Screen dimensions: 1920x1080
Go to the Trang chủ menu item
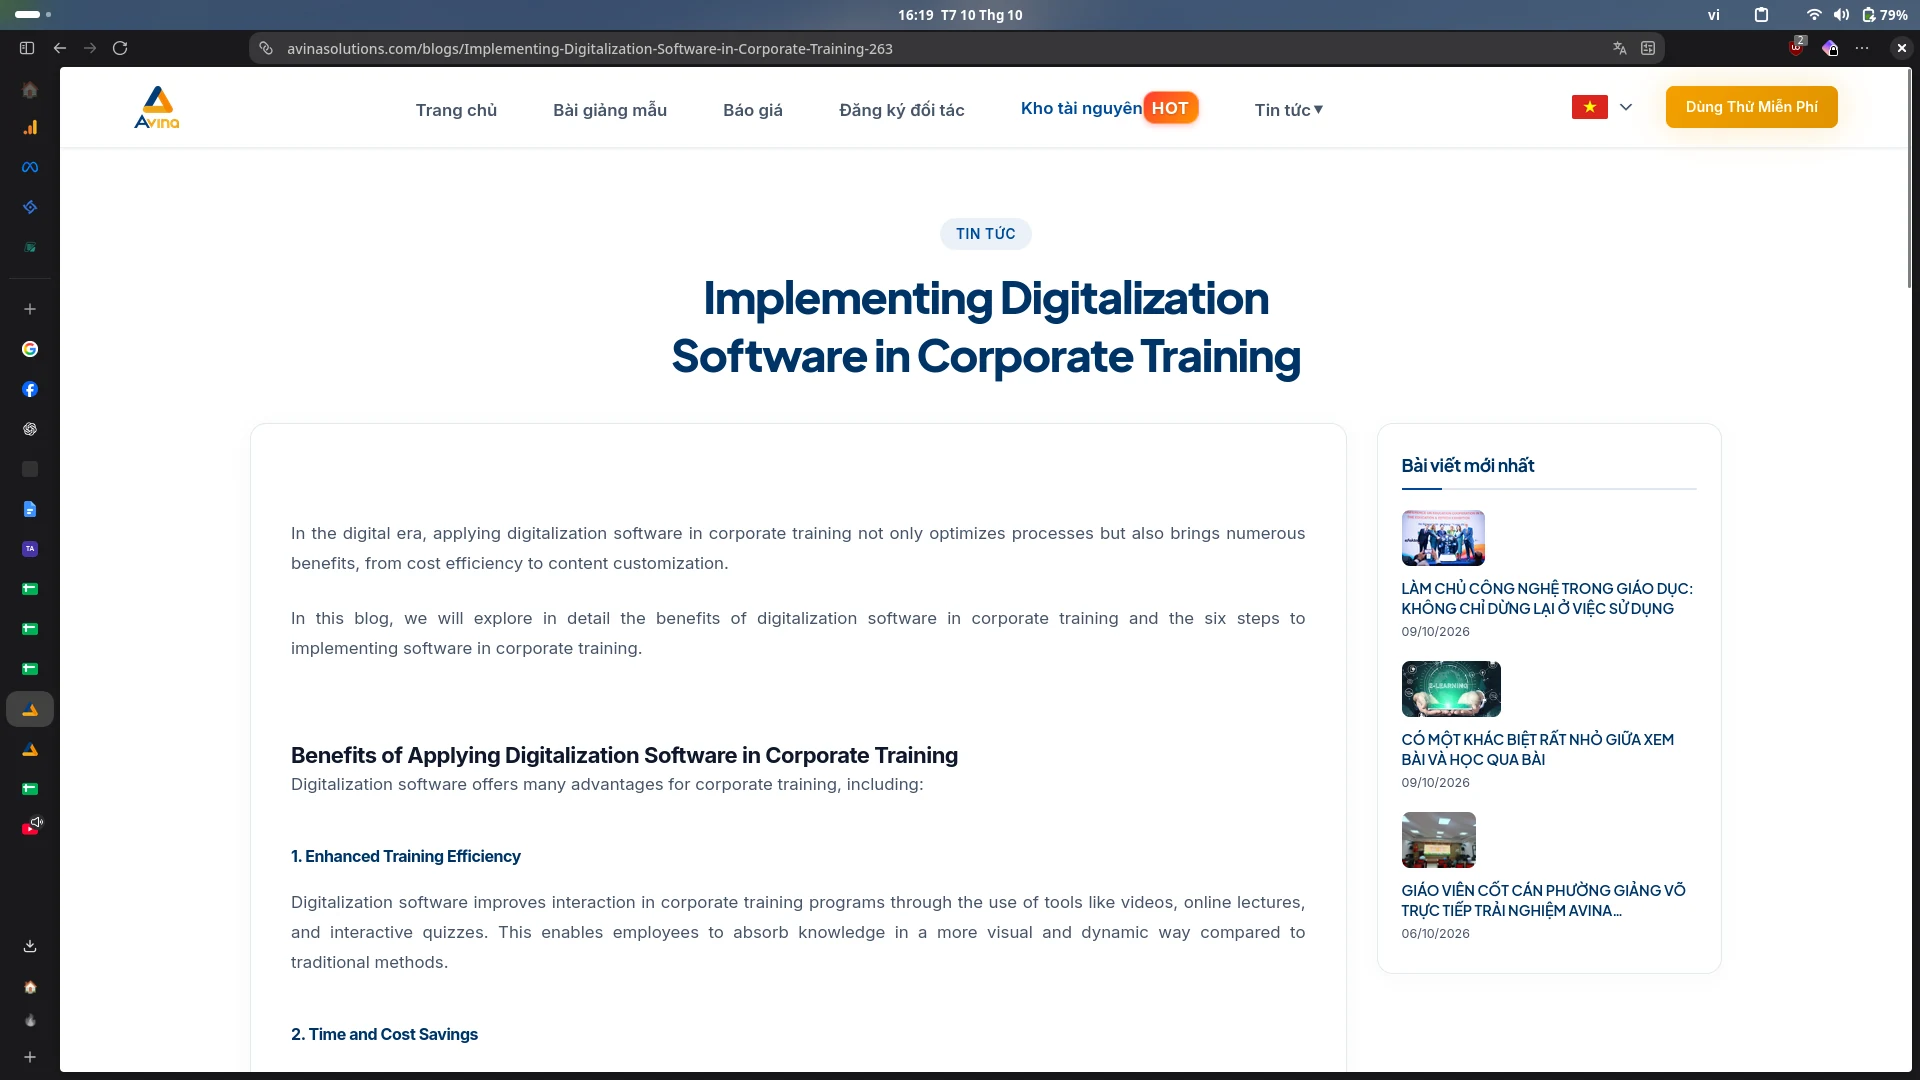tap(456, 110)
